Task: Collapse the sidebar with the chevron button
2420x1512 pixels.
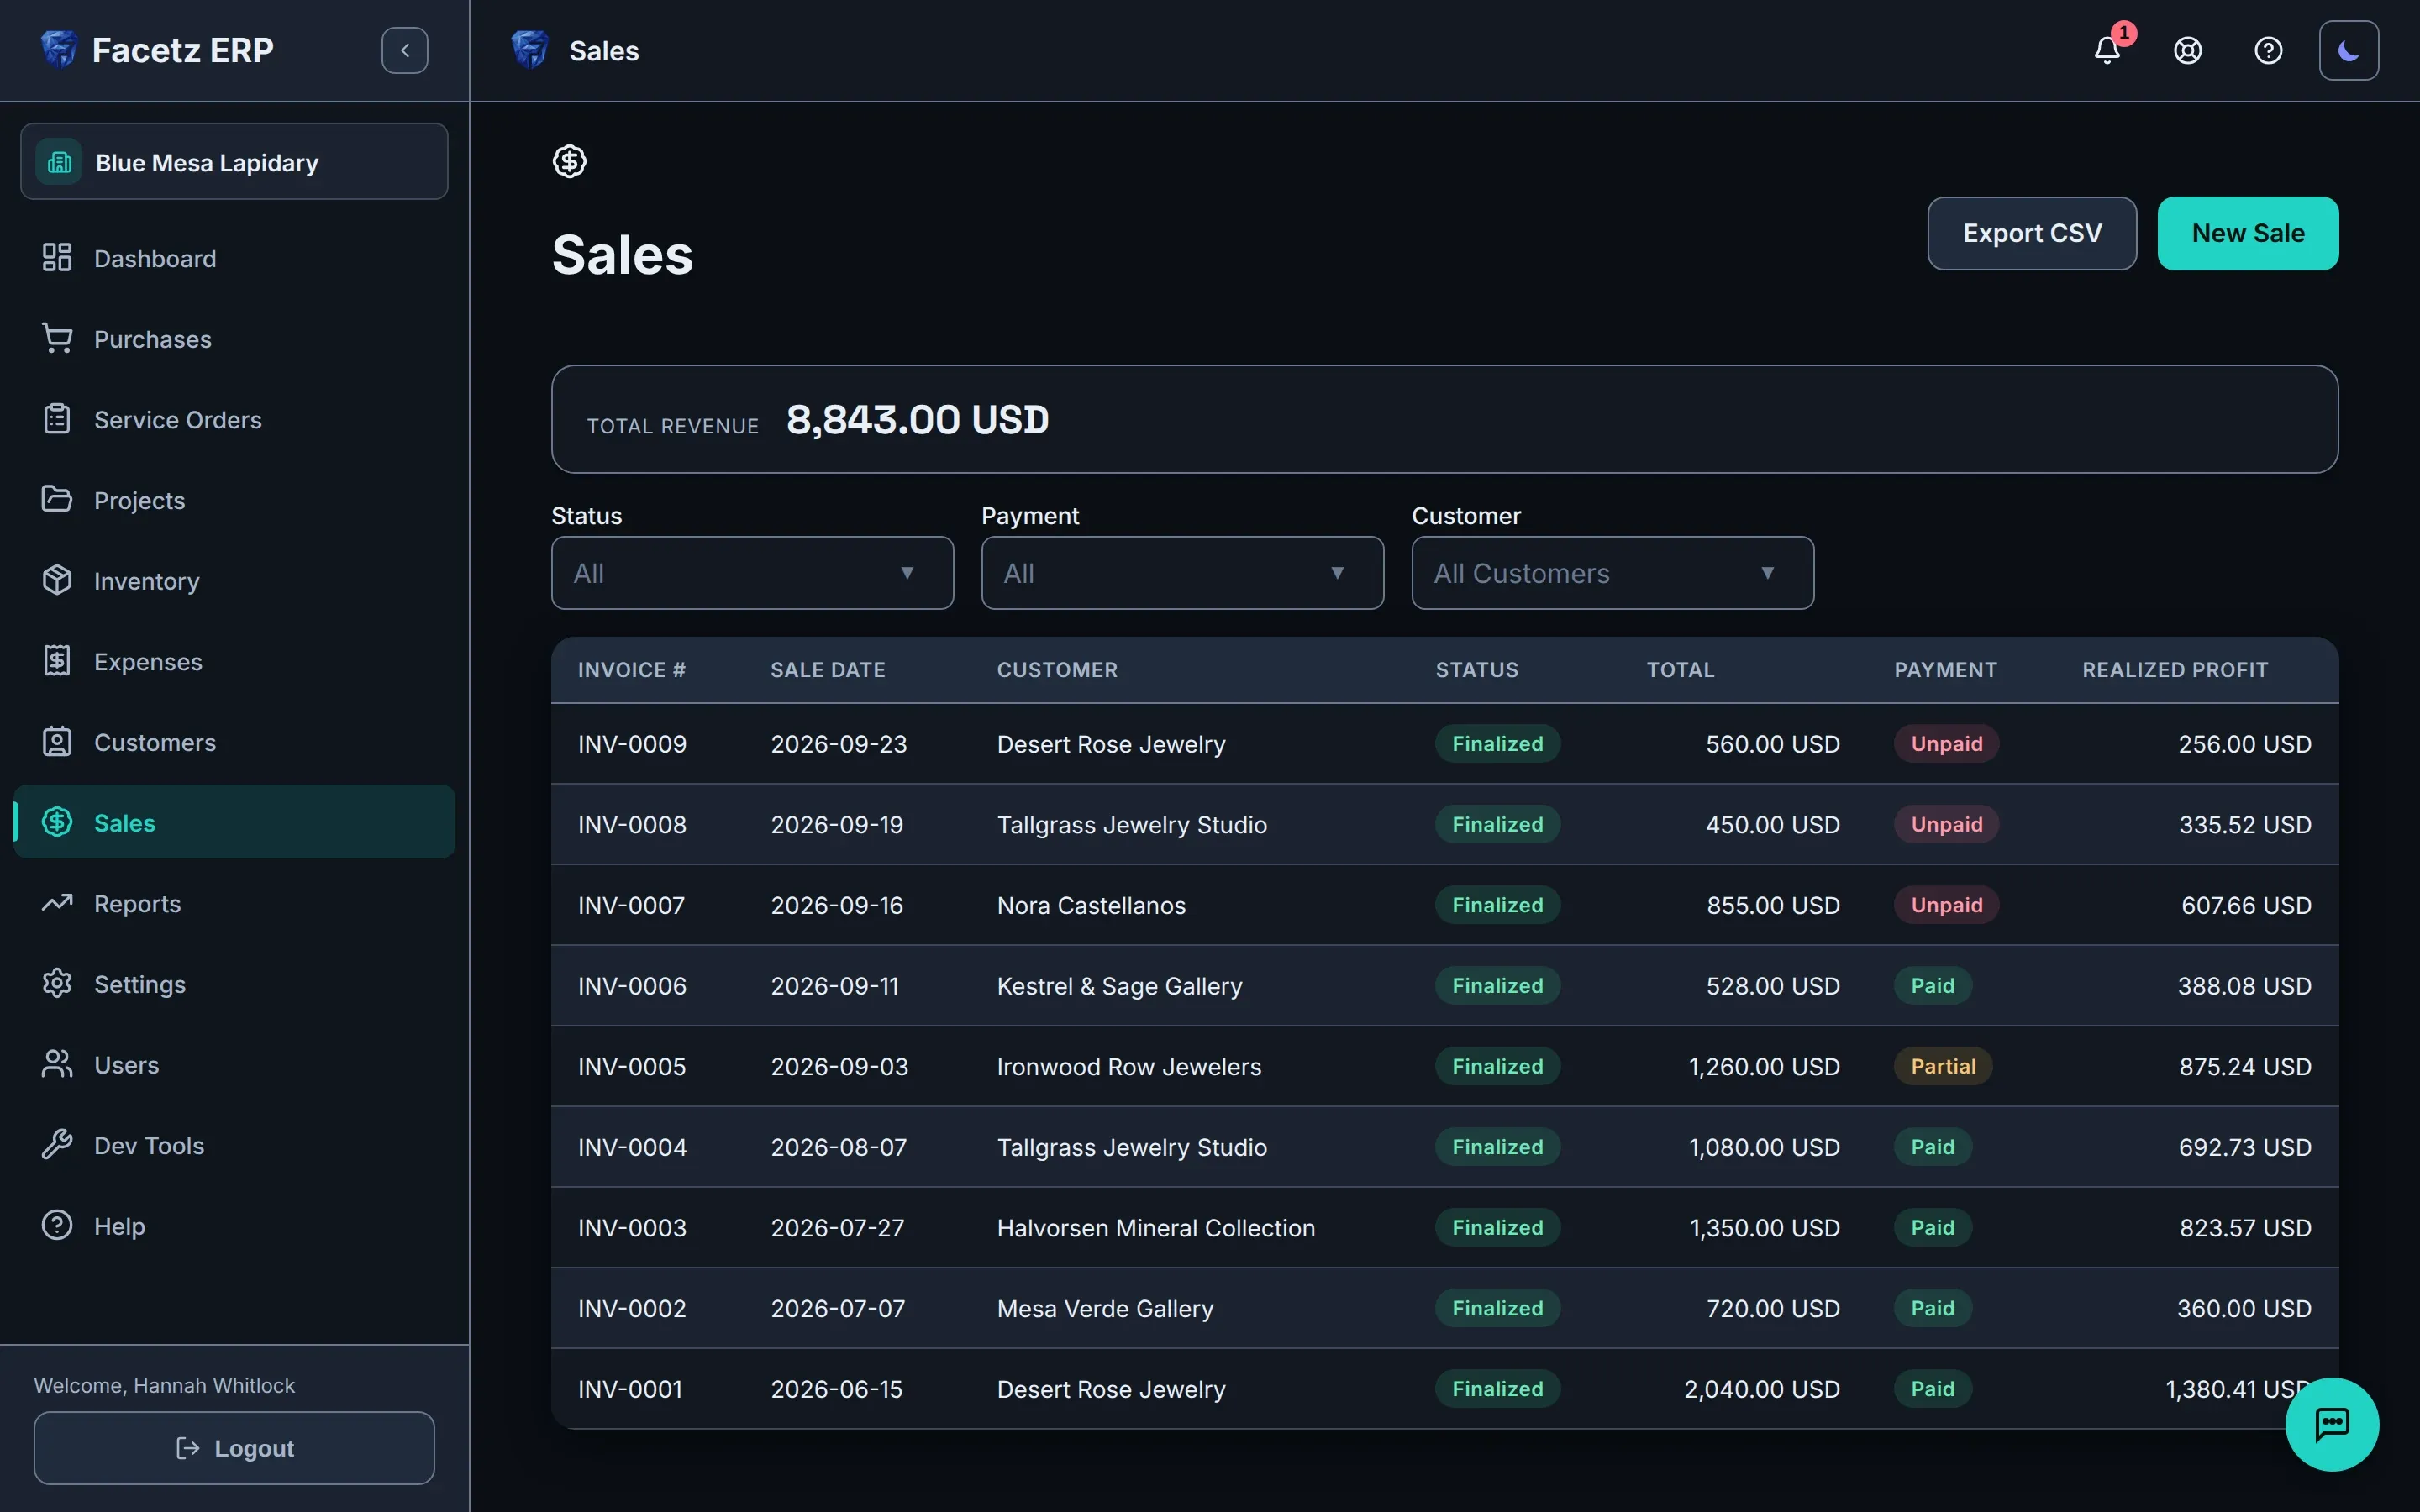Action: 405,50
